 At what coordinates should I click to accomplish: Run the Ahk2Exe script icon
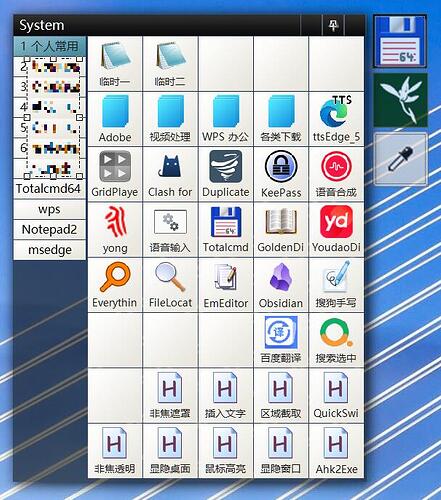coord(336,451)
